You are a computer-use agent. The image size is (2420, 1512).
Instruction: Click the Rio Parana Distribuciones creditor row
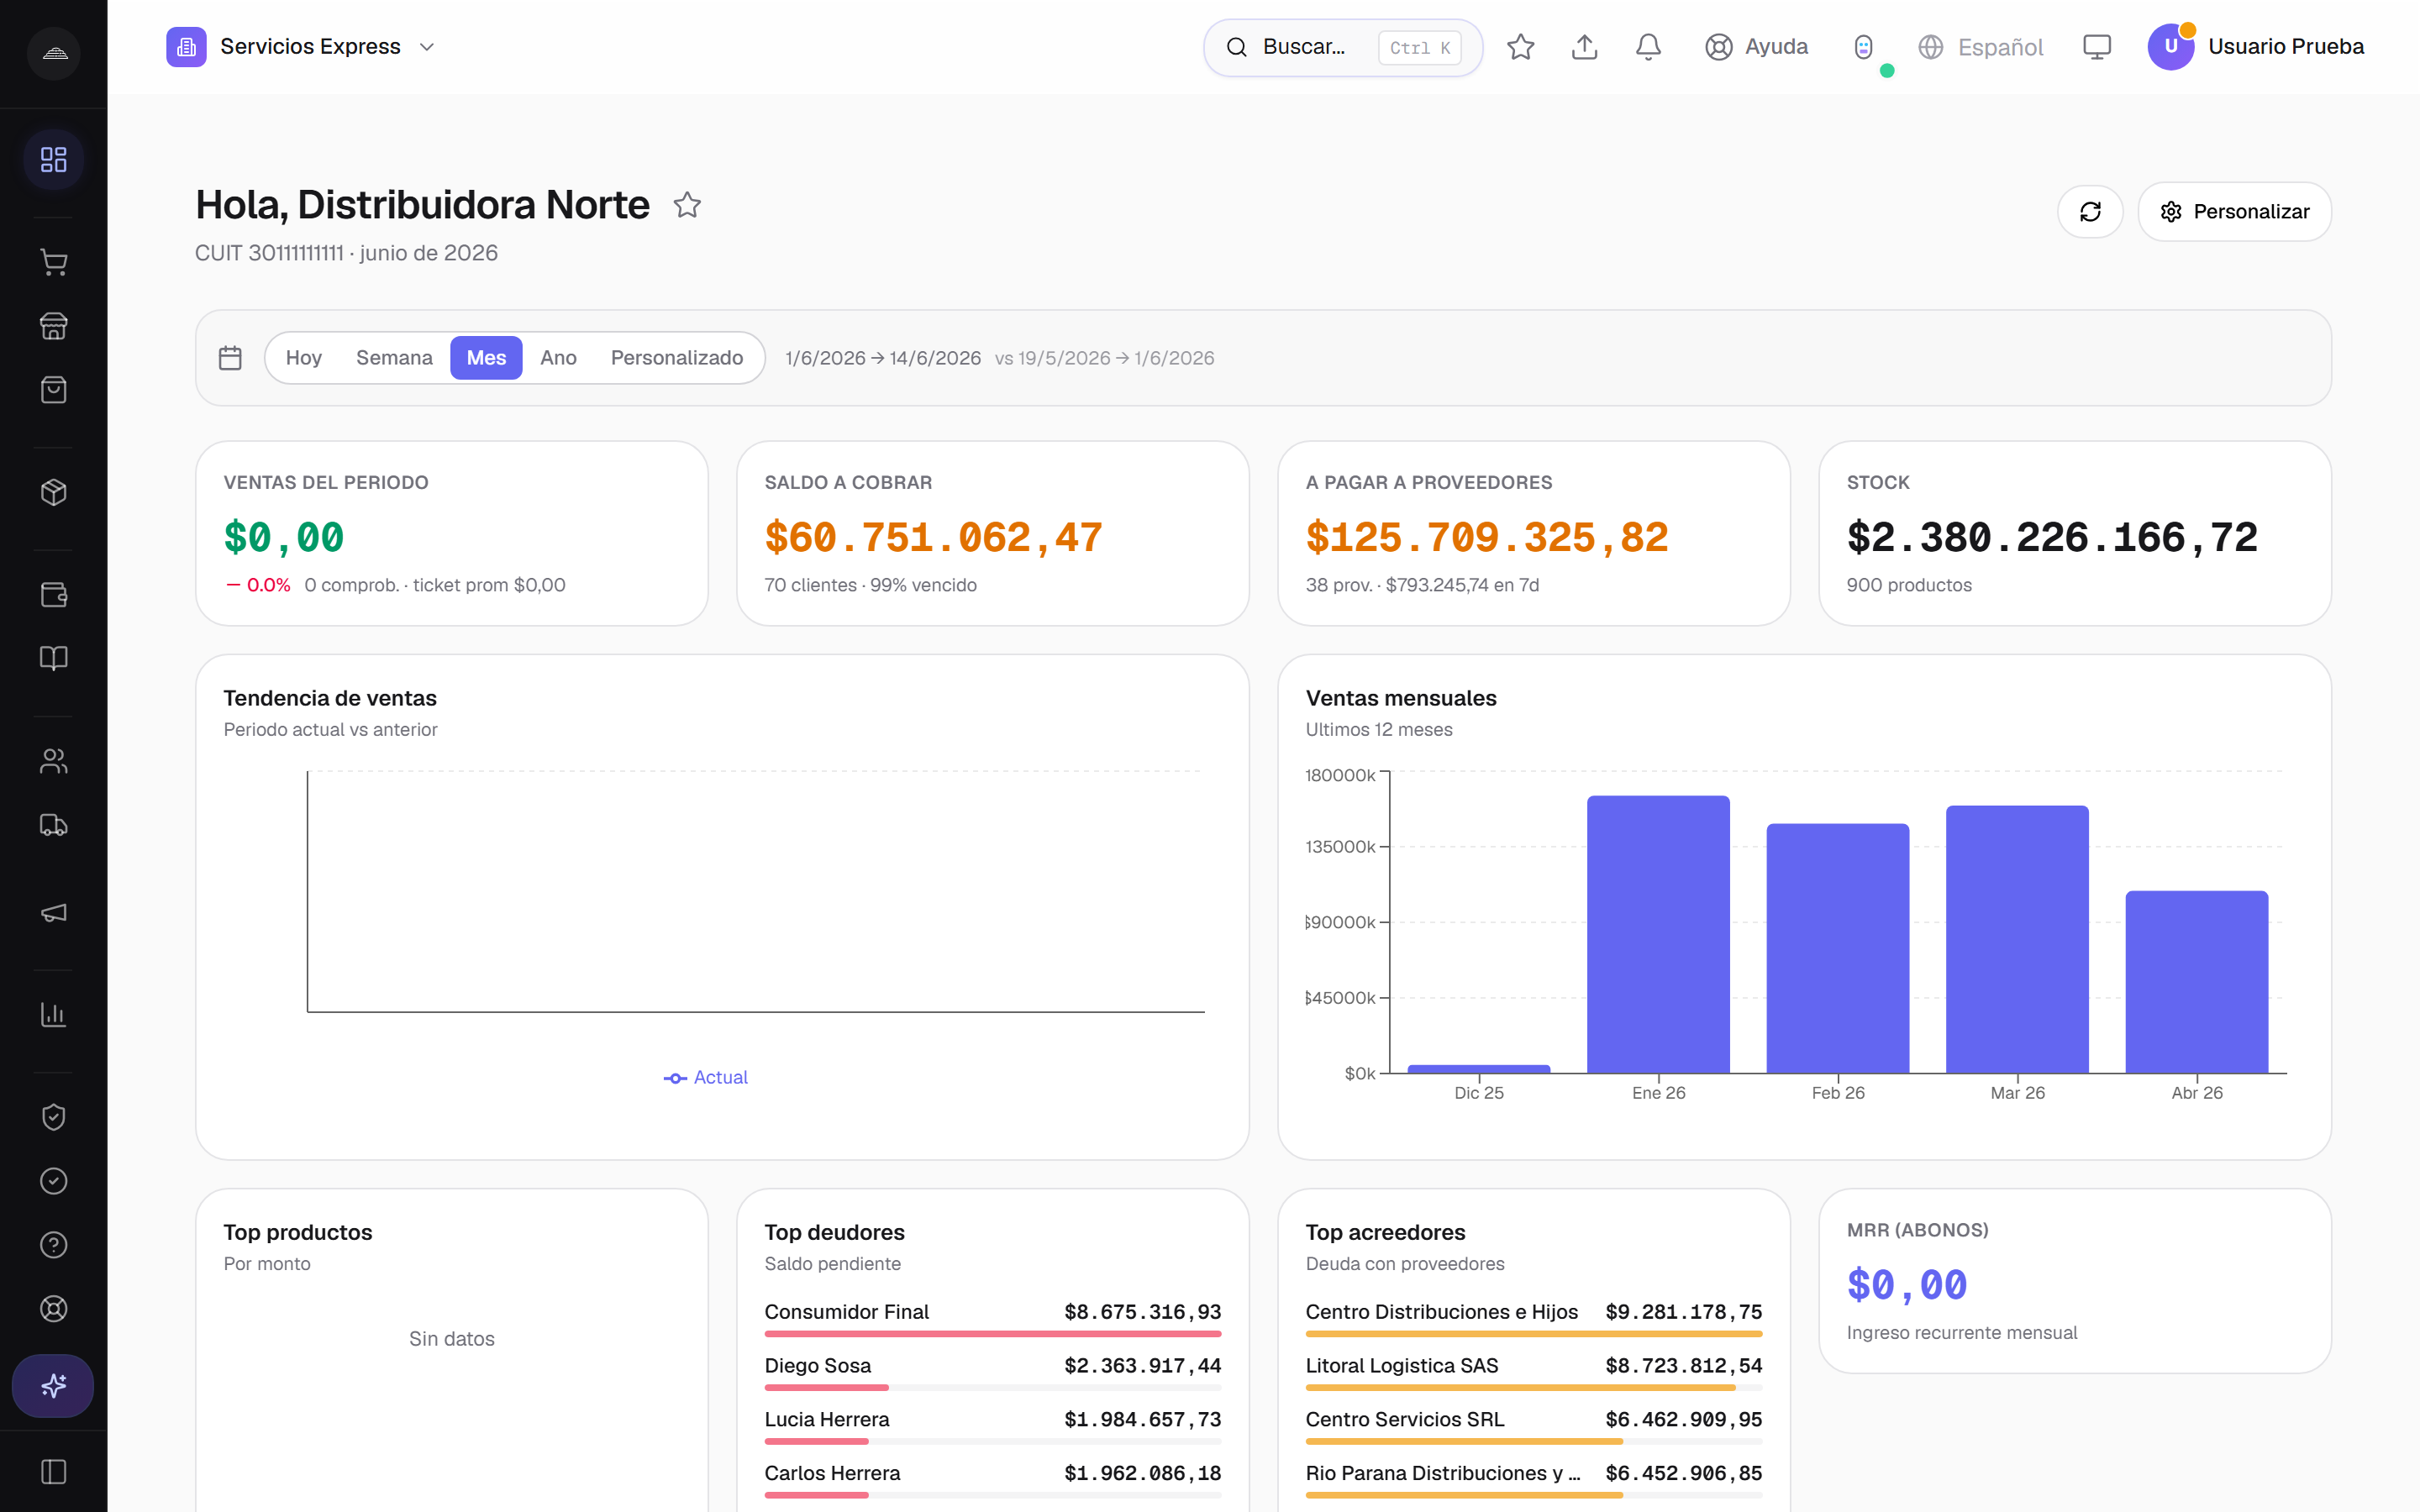click(x=1534, y=1479)
